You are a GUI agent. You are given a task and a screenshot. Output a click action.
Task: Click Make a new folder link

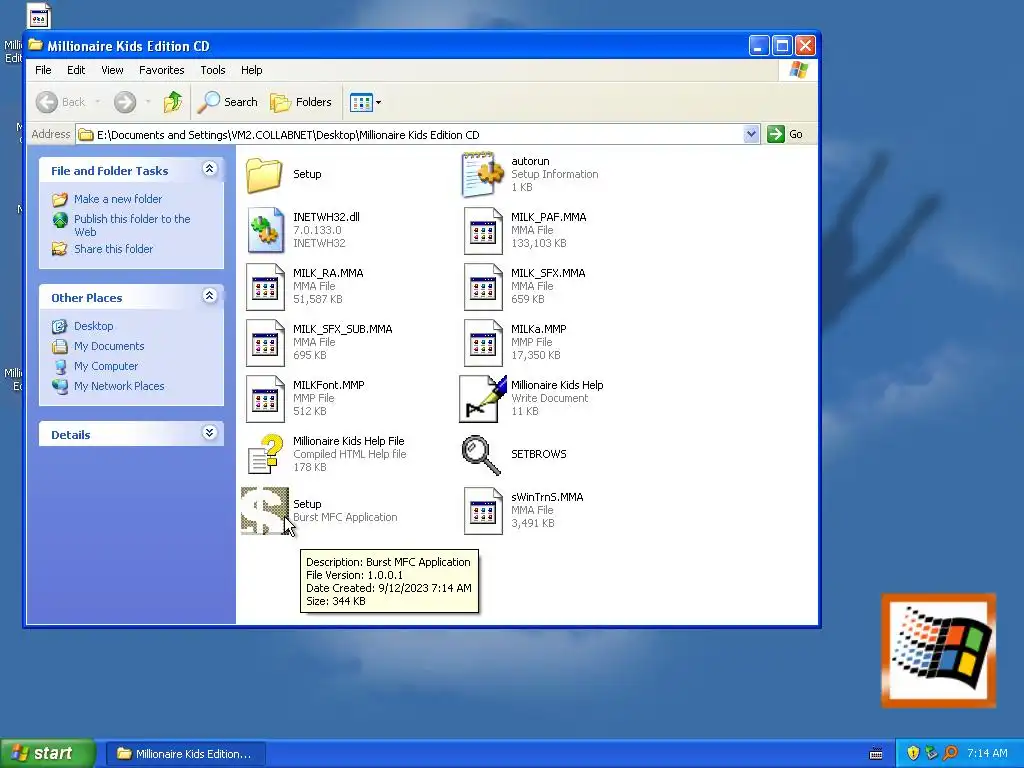(118, 199)
